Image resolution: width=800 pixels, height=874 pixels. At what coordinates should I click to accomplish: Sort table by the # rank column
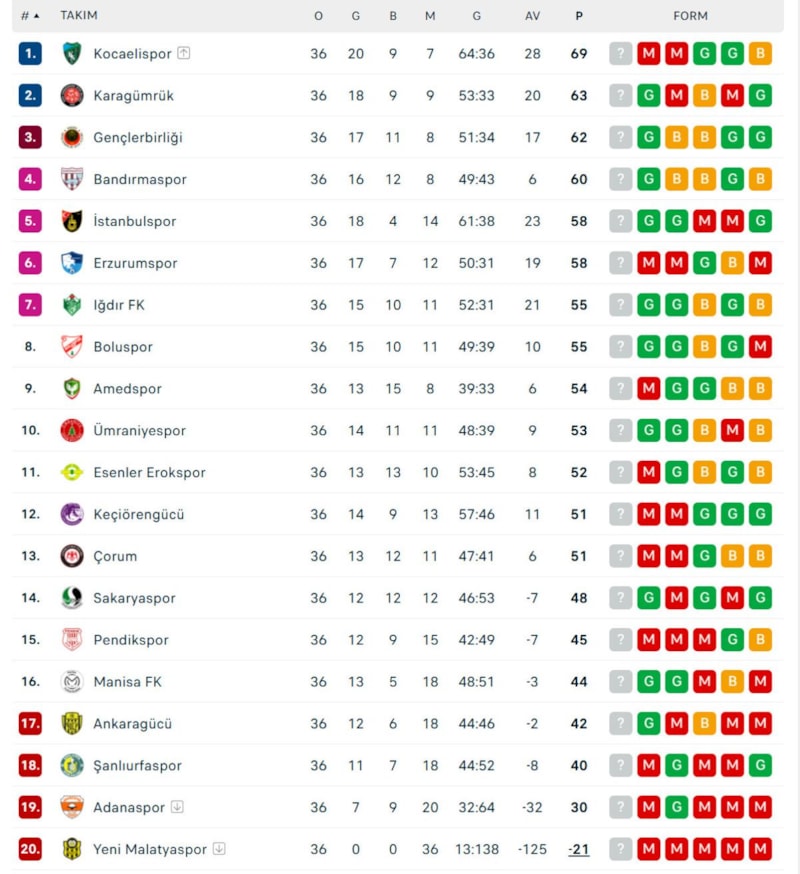30,16
